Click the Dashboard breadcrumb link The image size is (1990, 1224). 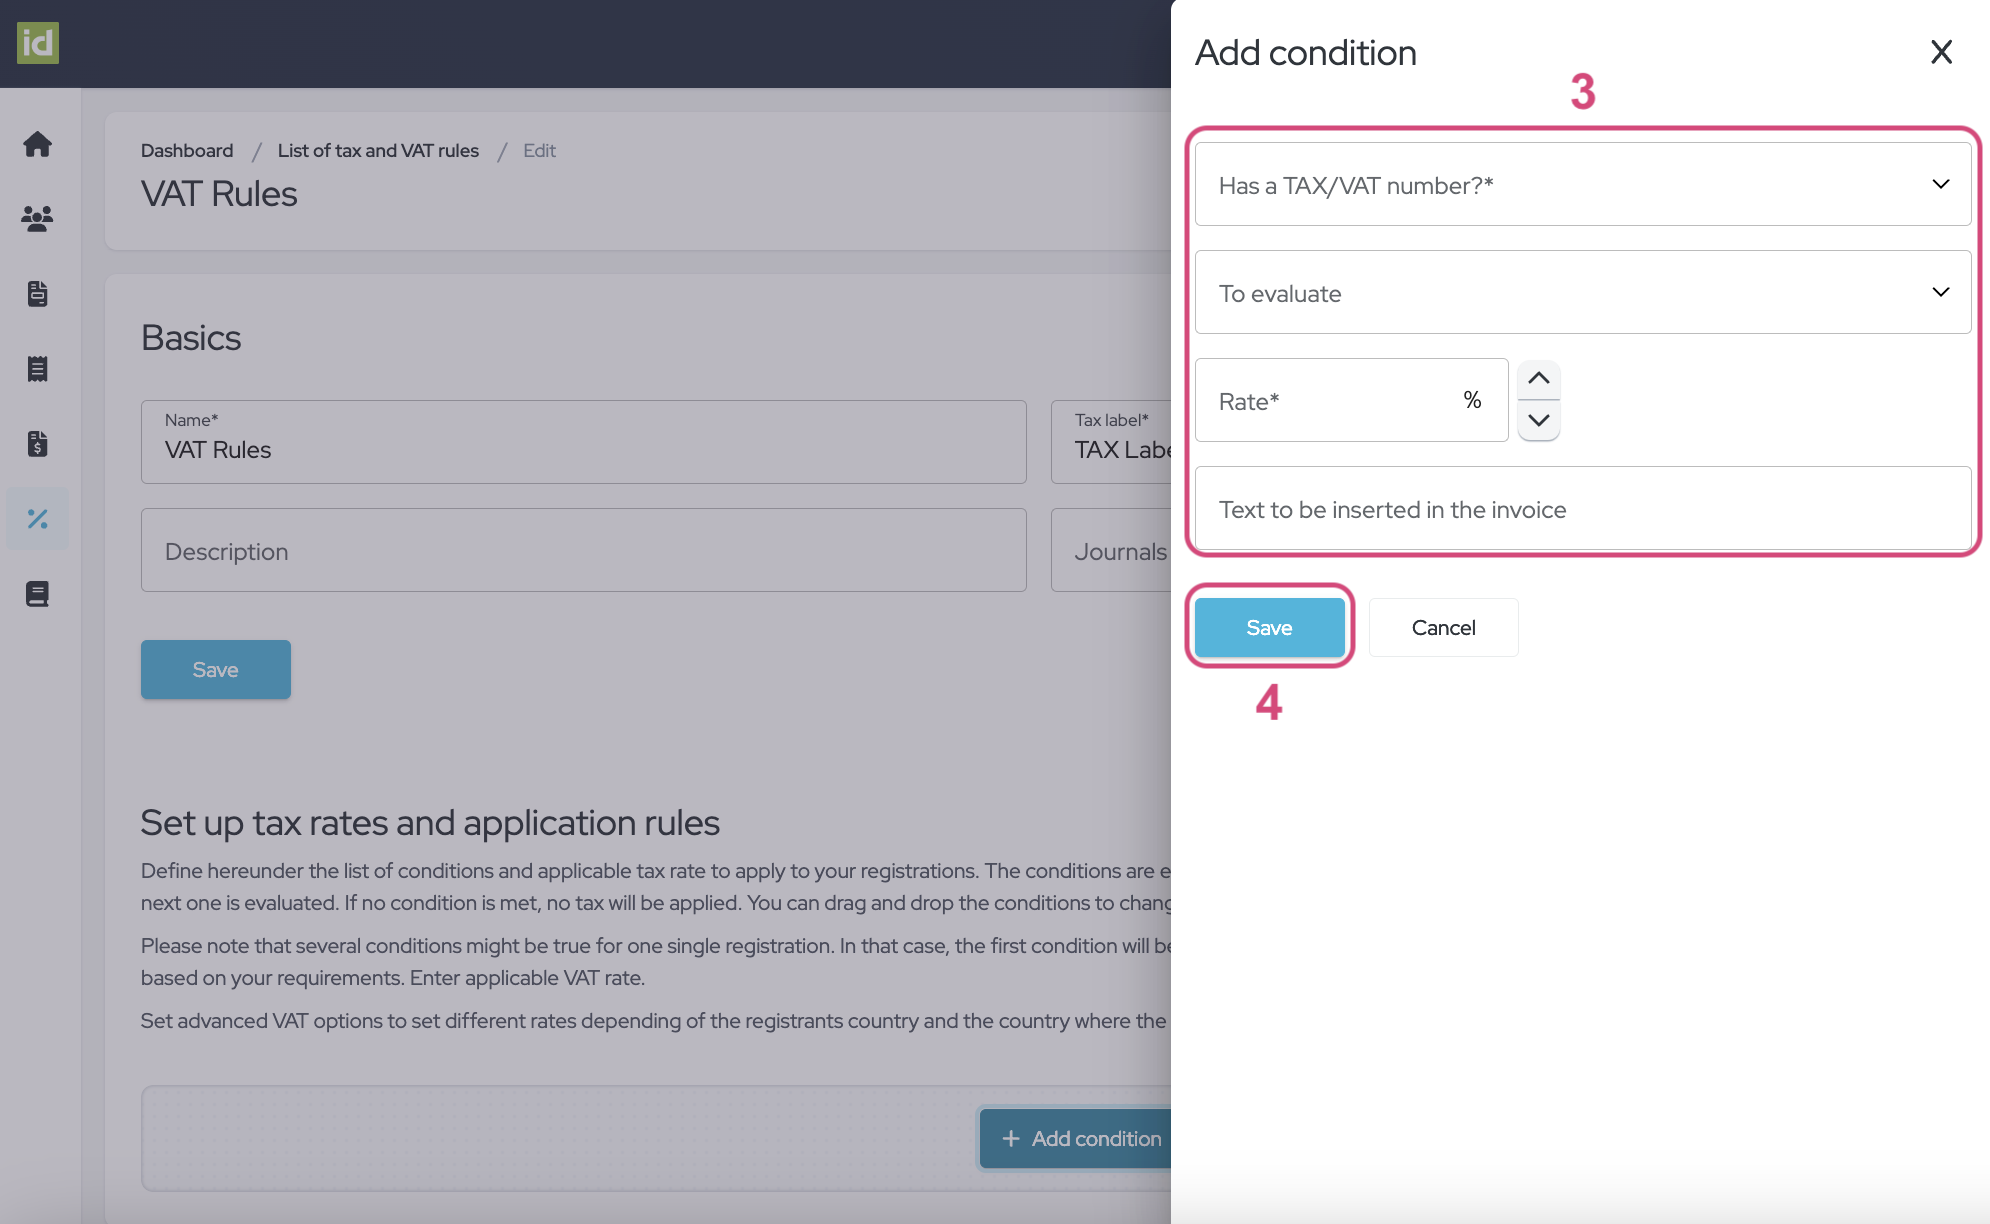(186, 146)
